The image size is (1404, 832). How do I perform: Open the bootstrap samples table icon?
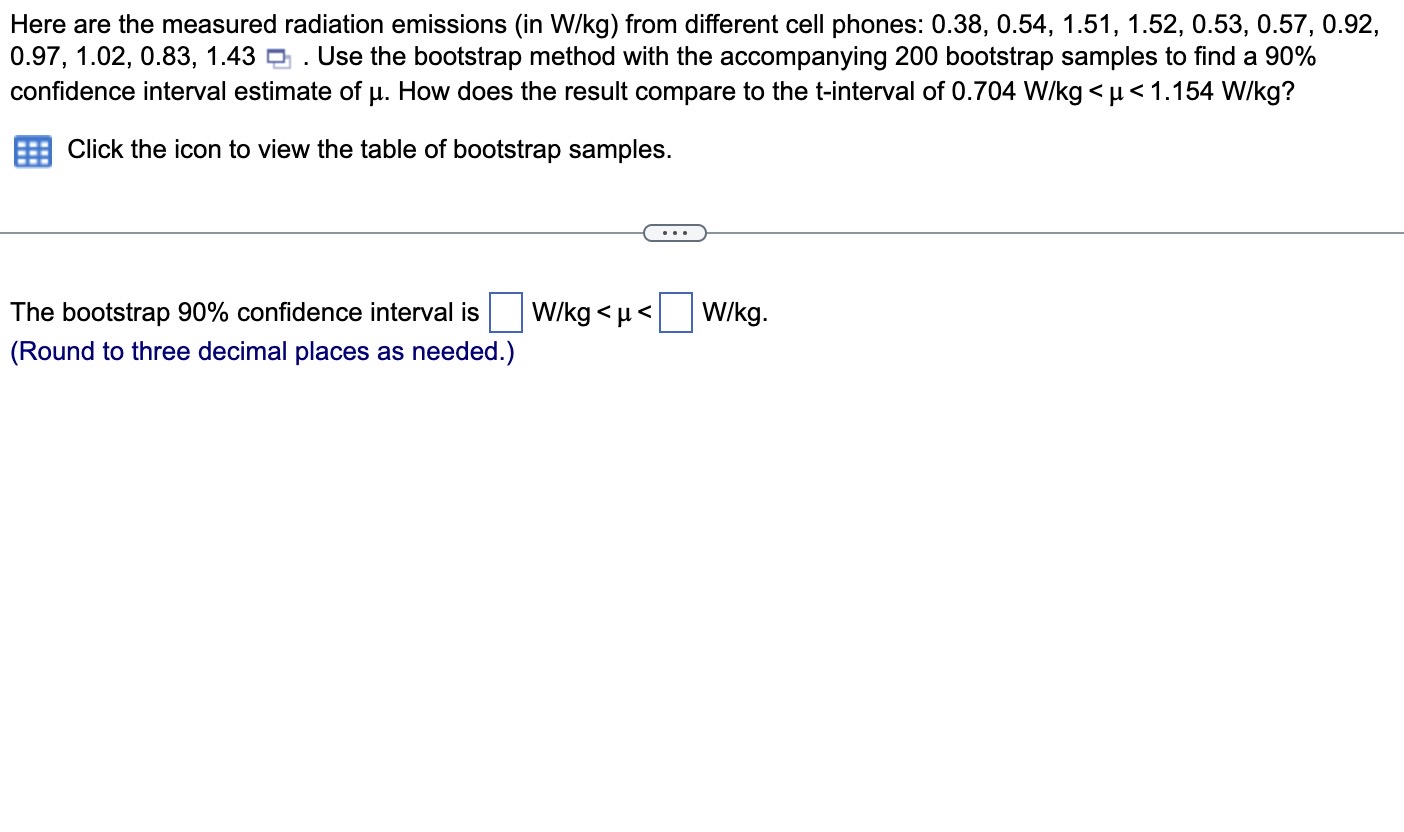tap(31, 151)
